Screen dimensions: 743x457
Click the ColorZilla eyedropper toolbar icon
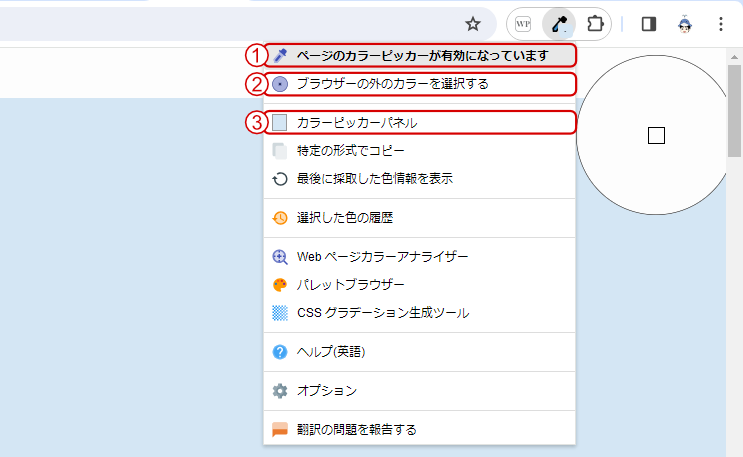[559, 24]
